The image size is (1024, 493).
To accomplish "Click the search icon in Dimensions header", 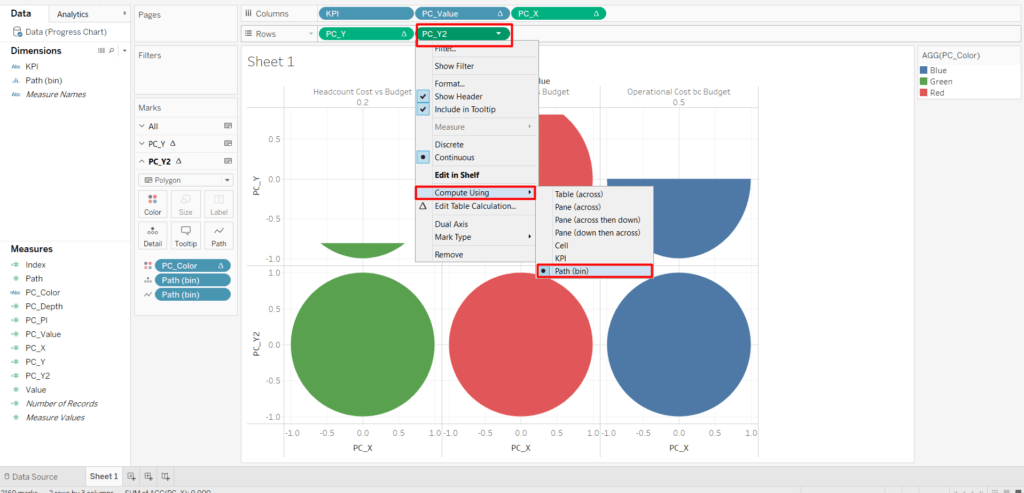I will point(111,50).
